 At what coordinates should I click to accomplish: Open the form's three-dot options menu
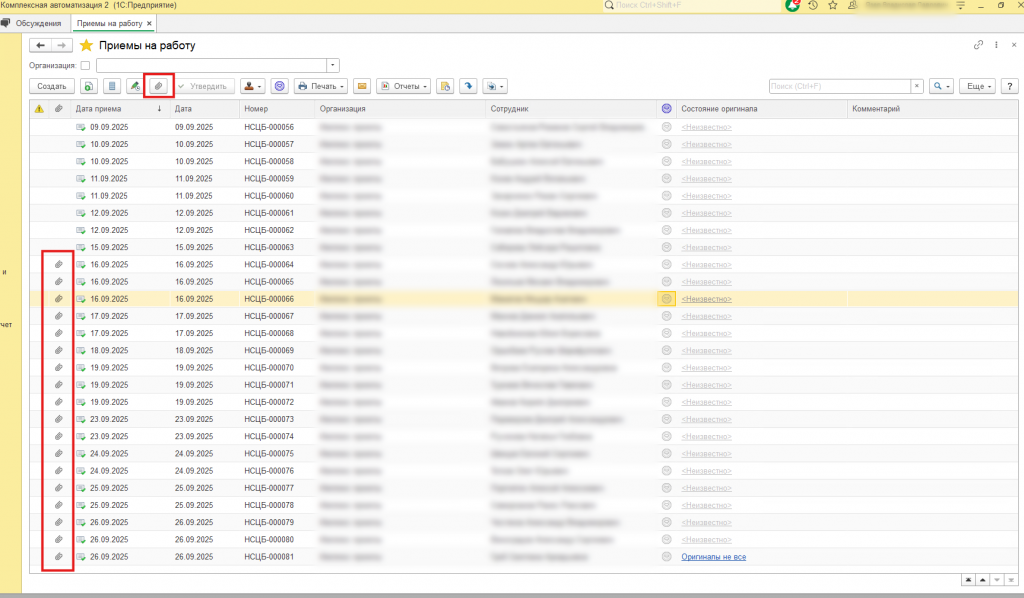pos(996,45)
